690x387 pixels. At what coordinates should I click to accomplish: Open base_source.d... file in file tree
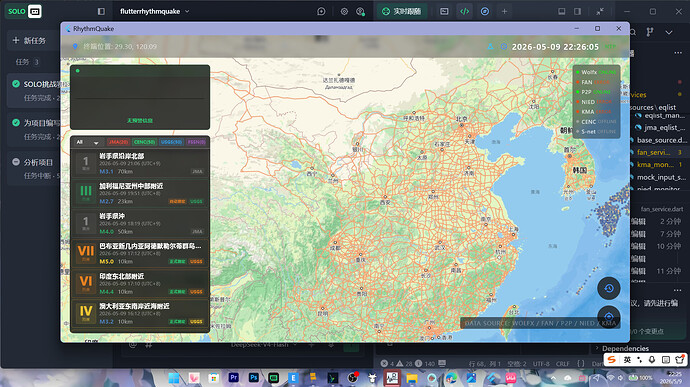coord(661,140)
